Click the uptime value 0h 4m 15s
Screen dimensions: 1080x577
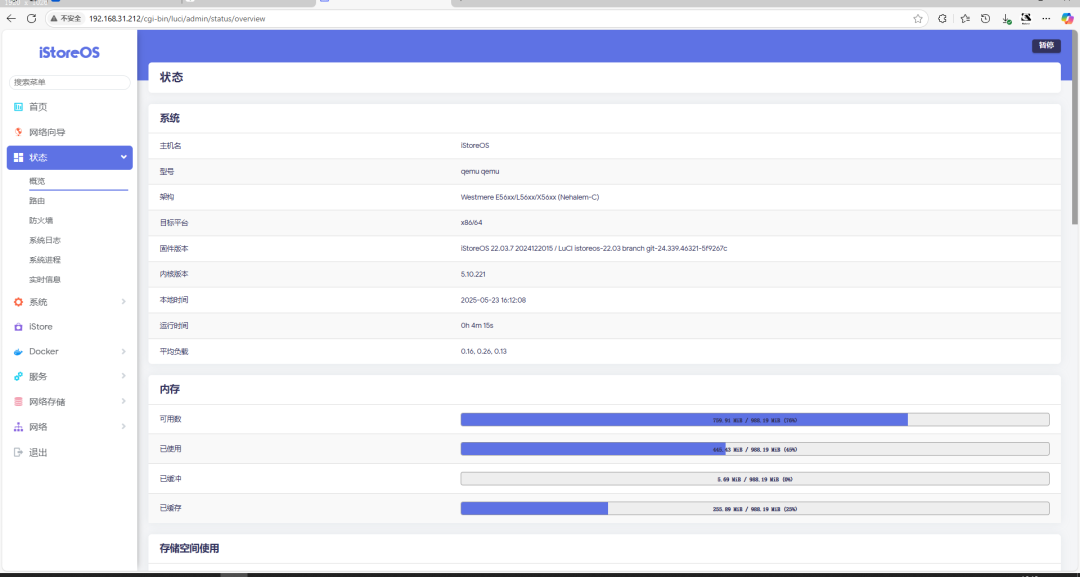click(477, 325)
